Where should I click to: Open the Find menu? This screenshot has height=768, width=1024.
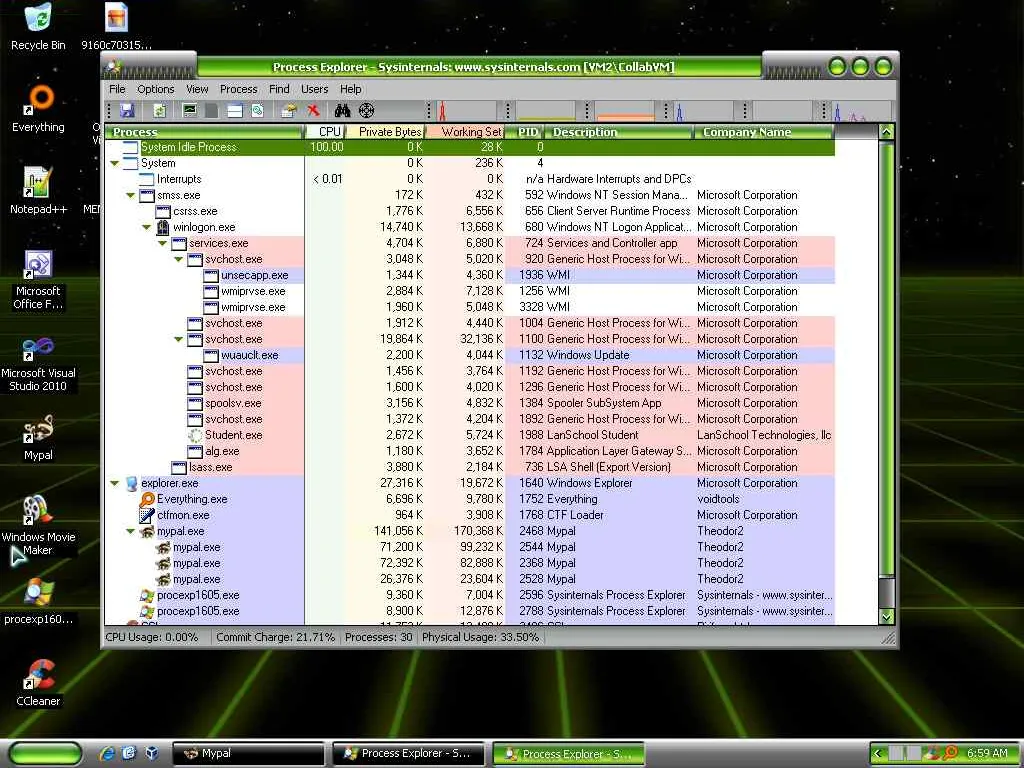point(280,89)
